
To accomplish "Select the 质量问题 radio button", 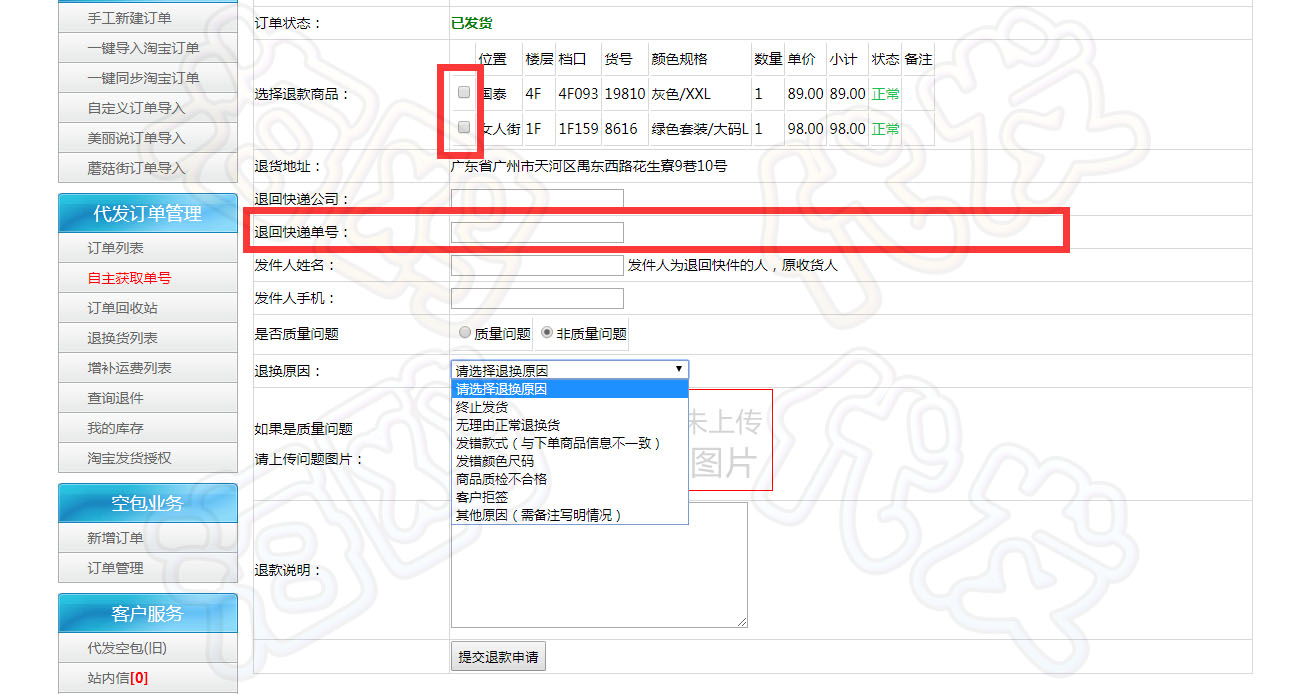I will [x=464, y=333].
